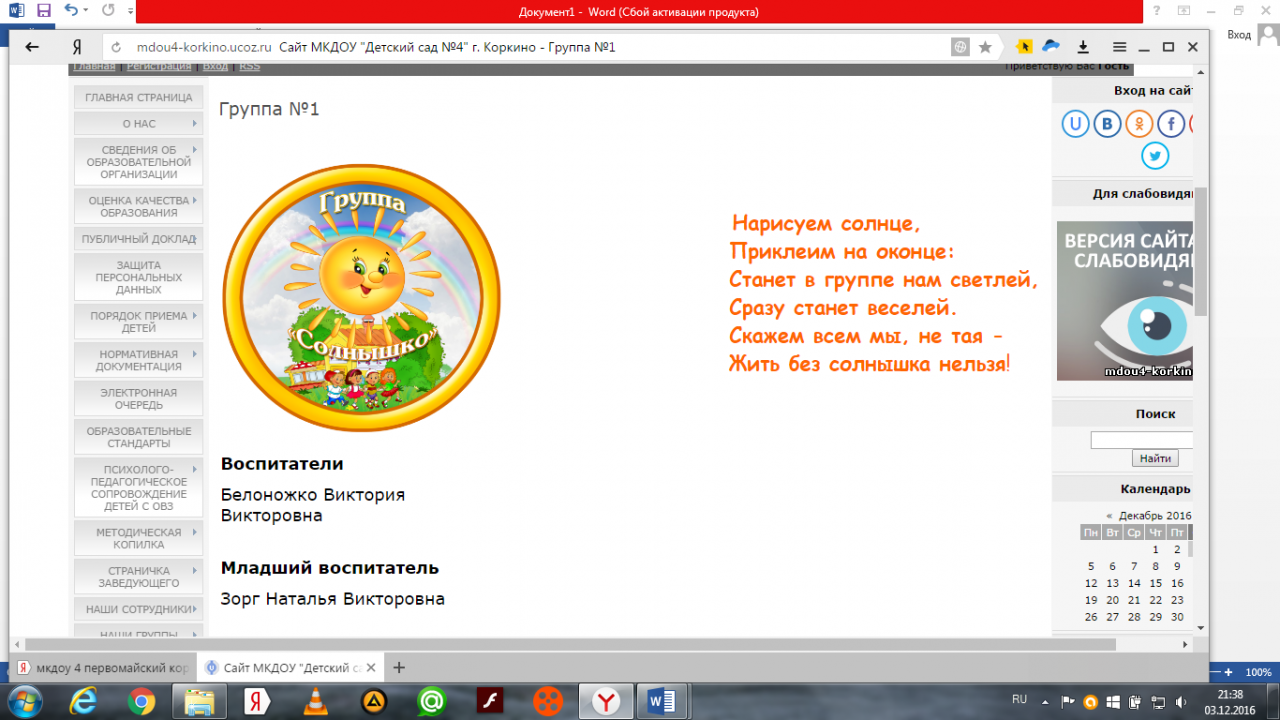Log in with the Facebook icon

[x=1171, y=124]
